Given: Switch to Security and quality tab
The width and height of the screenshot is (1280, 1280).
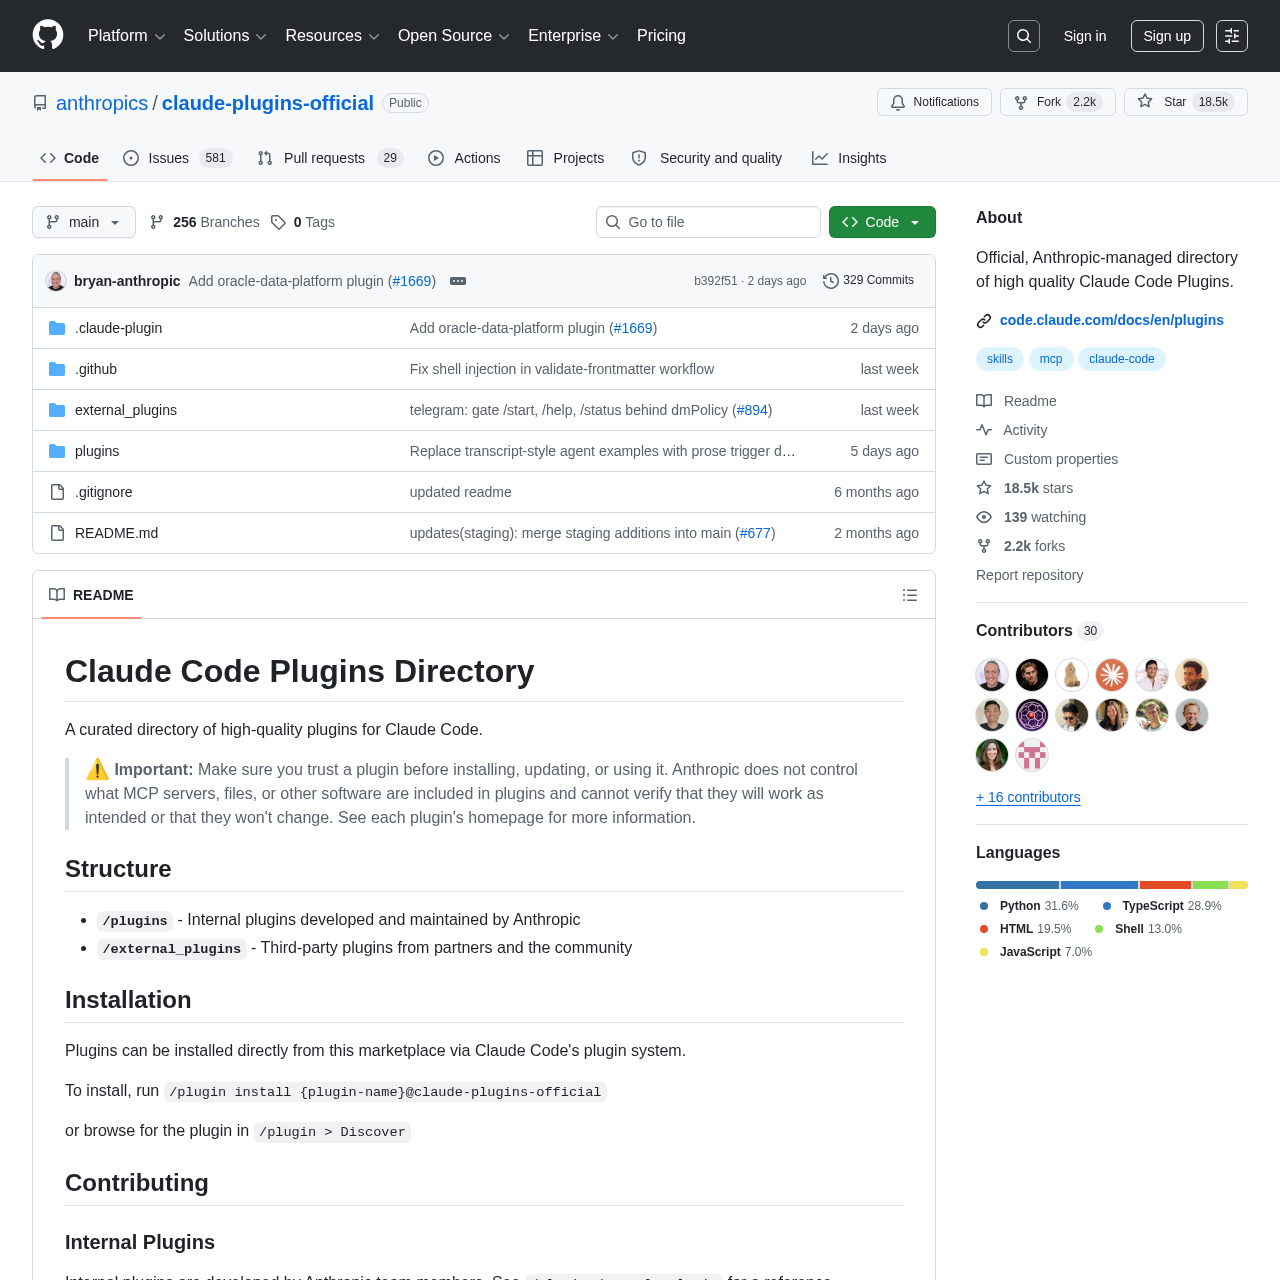Looking at the screenshot, I should click(707, 158).
